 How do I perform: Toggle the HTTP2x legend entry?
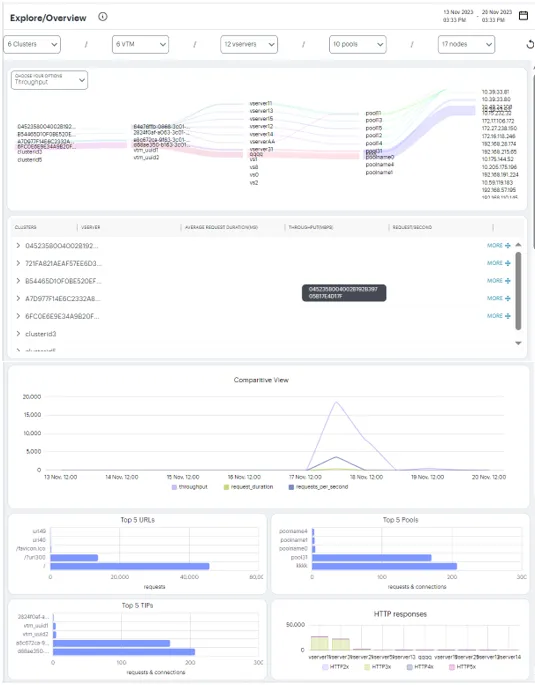tap(335, 667)
